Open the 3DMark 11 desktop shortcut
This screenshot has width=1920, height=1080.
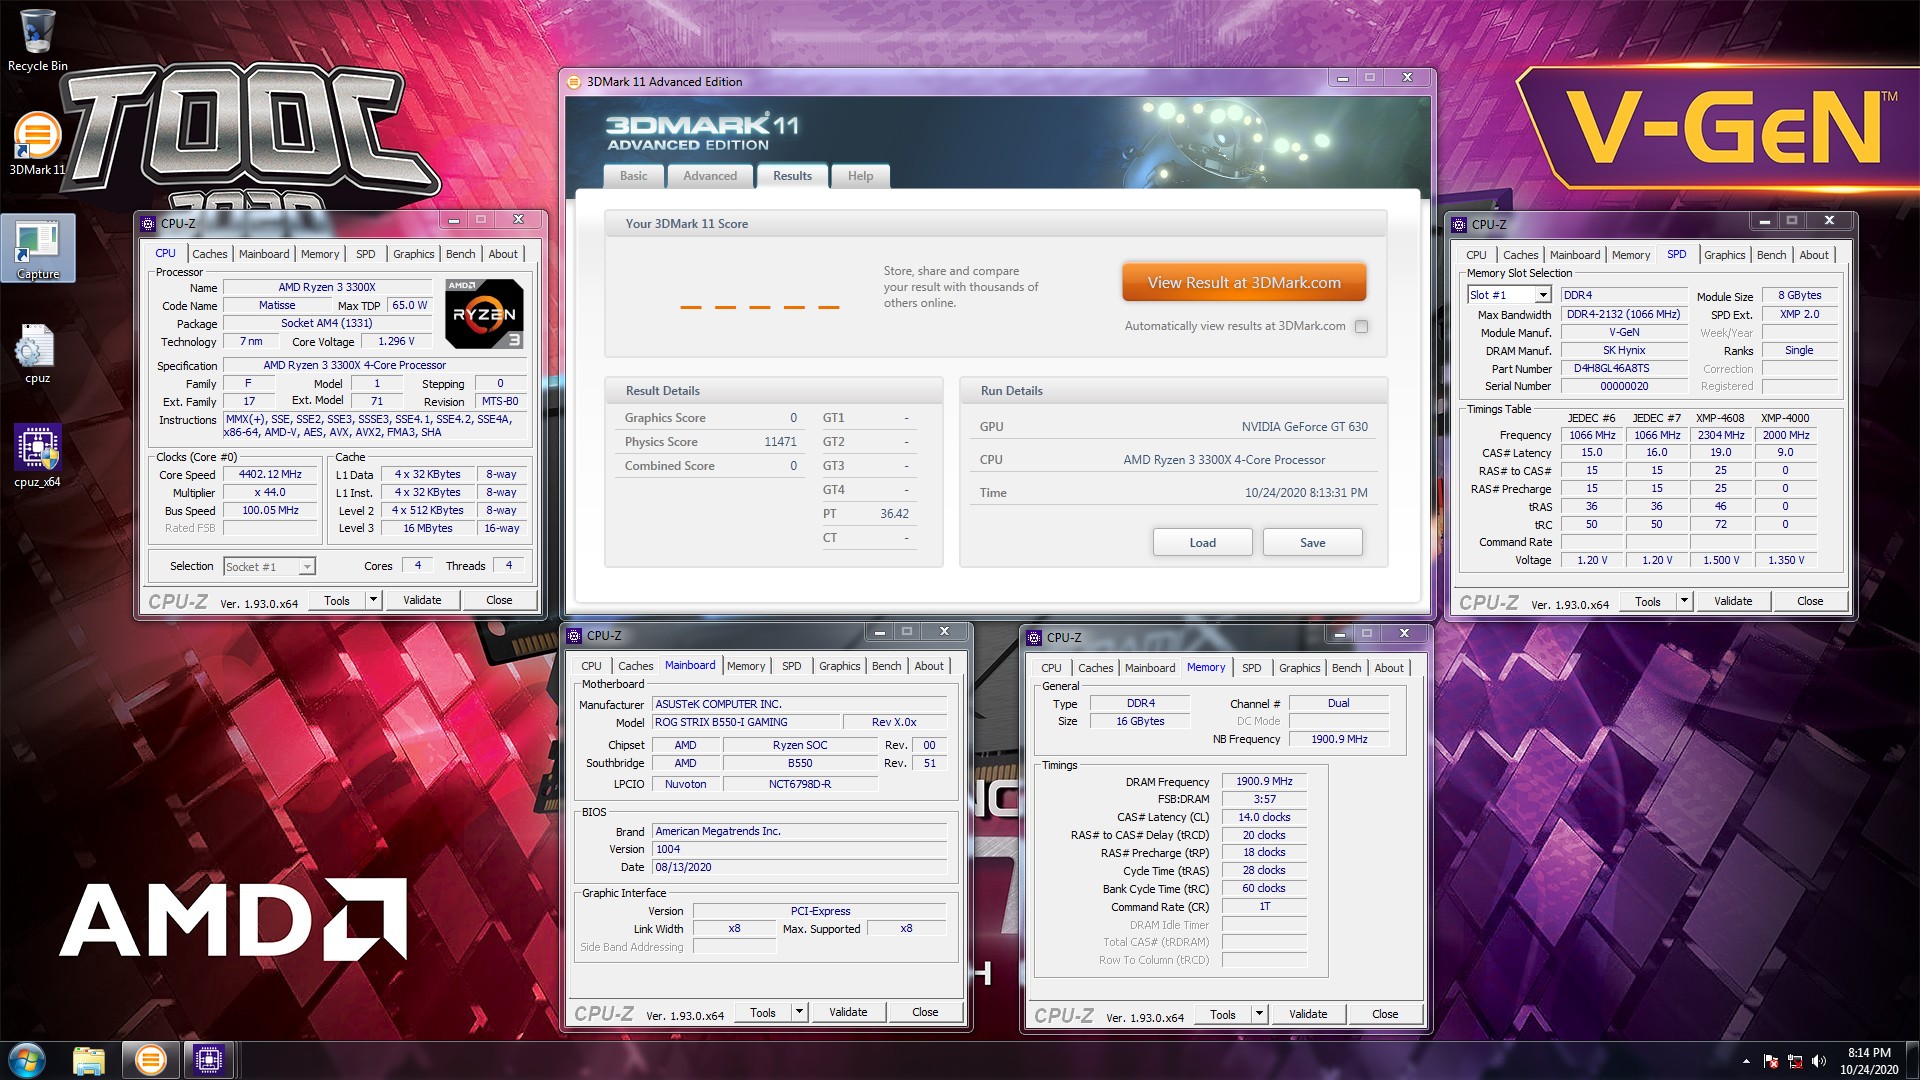click(37, 143)
